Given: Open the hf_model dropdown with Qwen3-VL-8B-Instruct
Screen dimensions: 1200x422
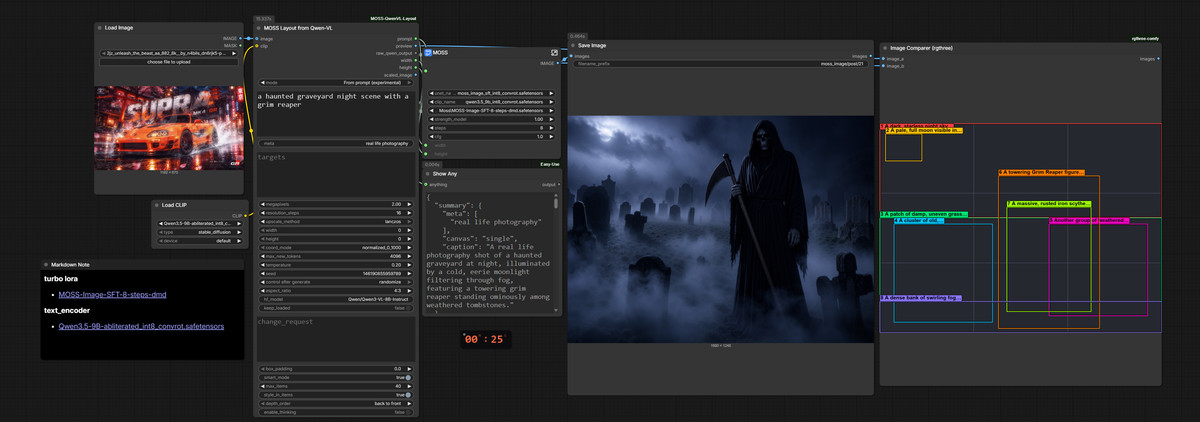Looking at the screenshot, I should [x=335, y=299].
